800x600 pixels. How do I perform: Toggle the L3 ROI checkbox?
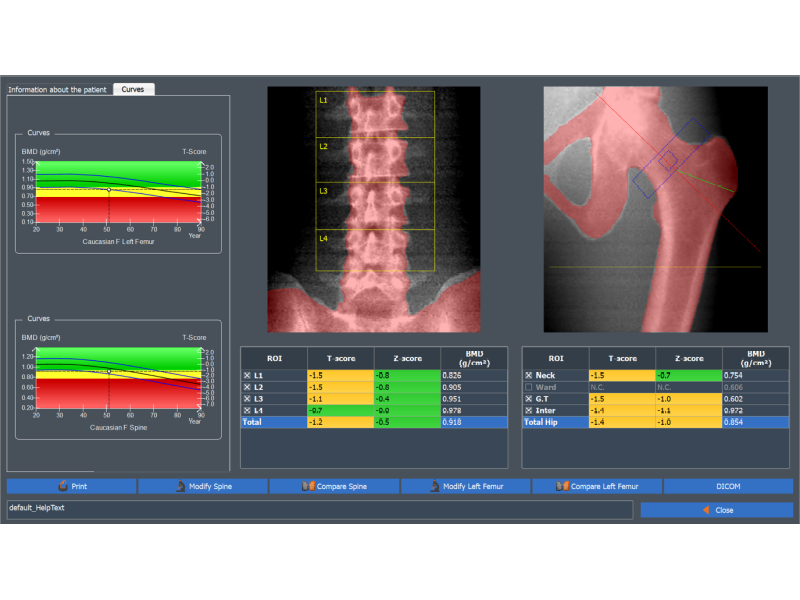coord(247,399)
